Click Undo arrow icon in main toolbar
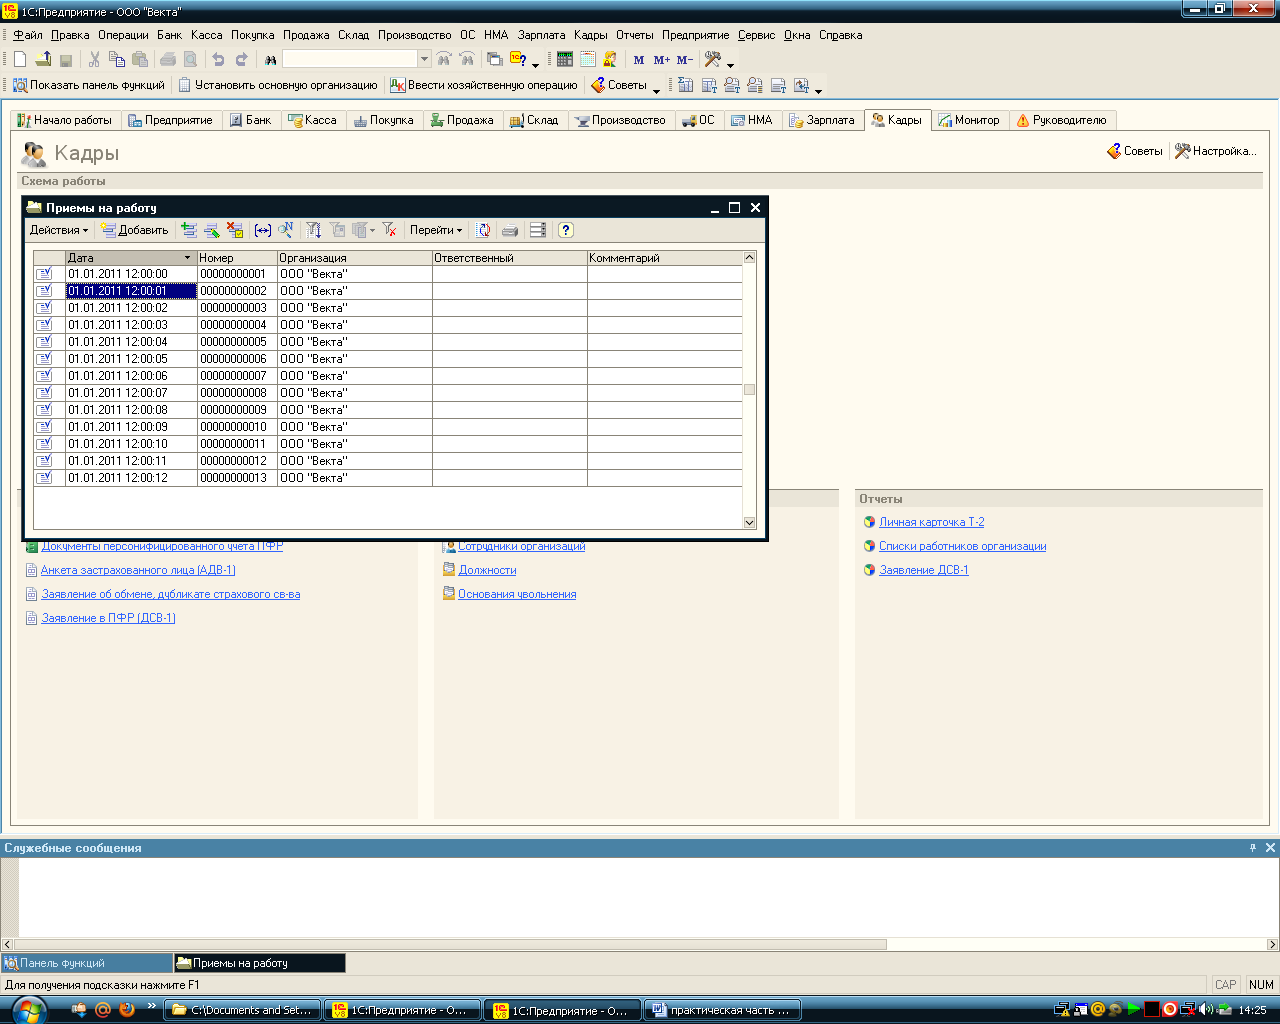1280x1024 pixels. pos(218,60)
